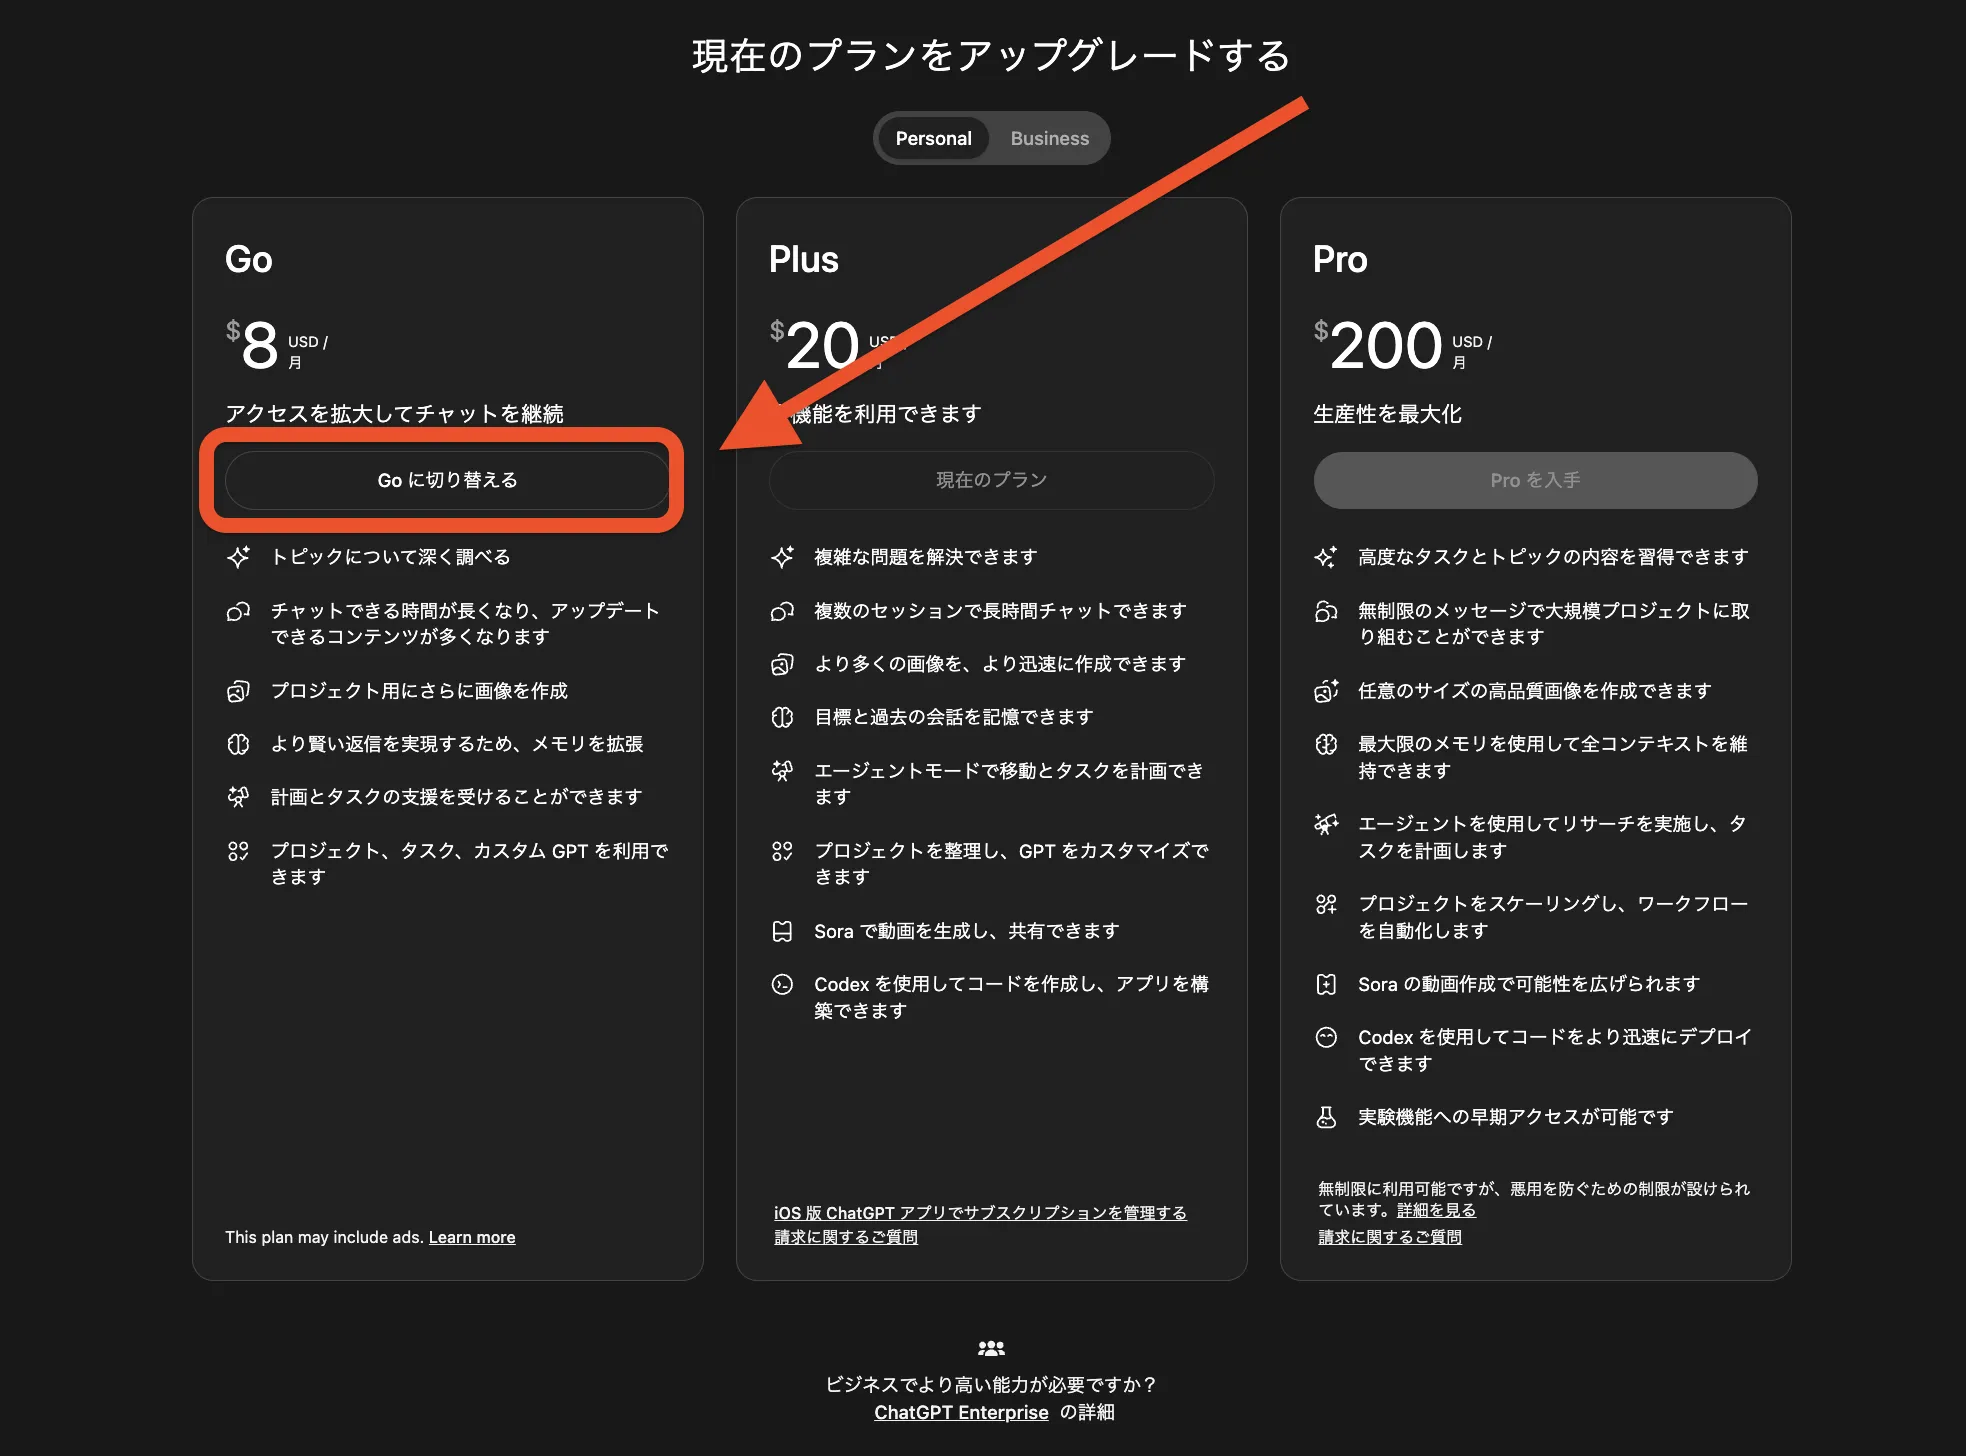
Task: Select the Personal tab
Action: [x=932, y=138]
